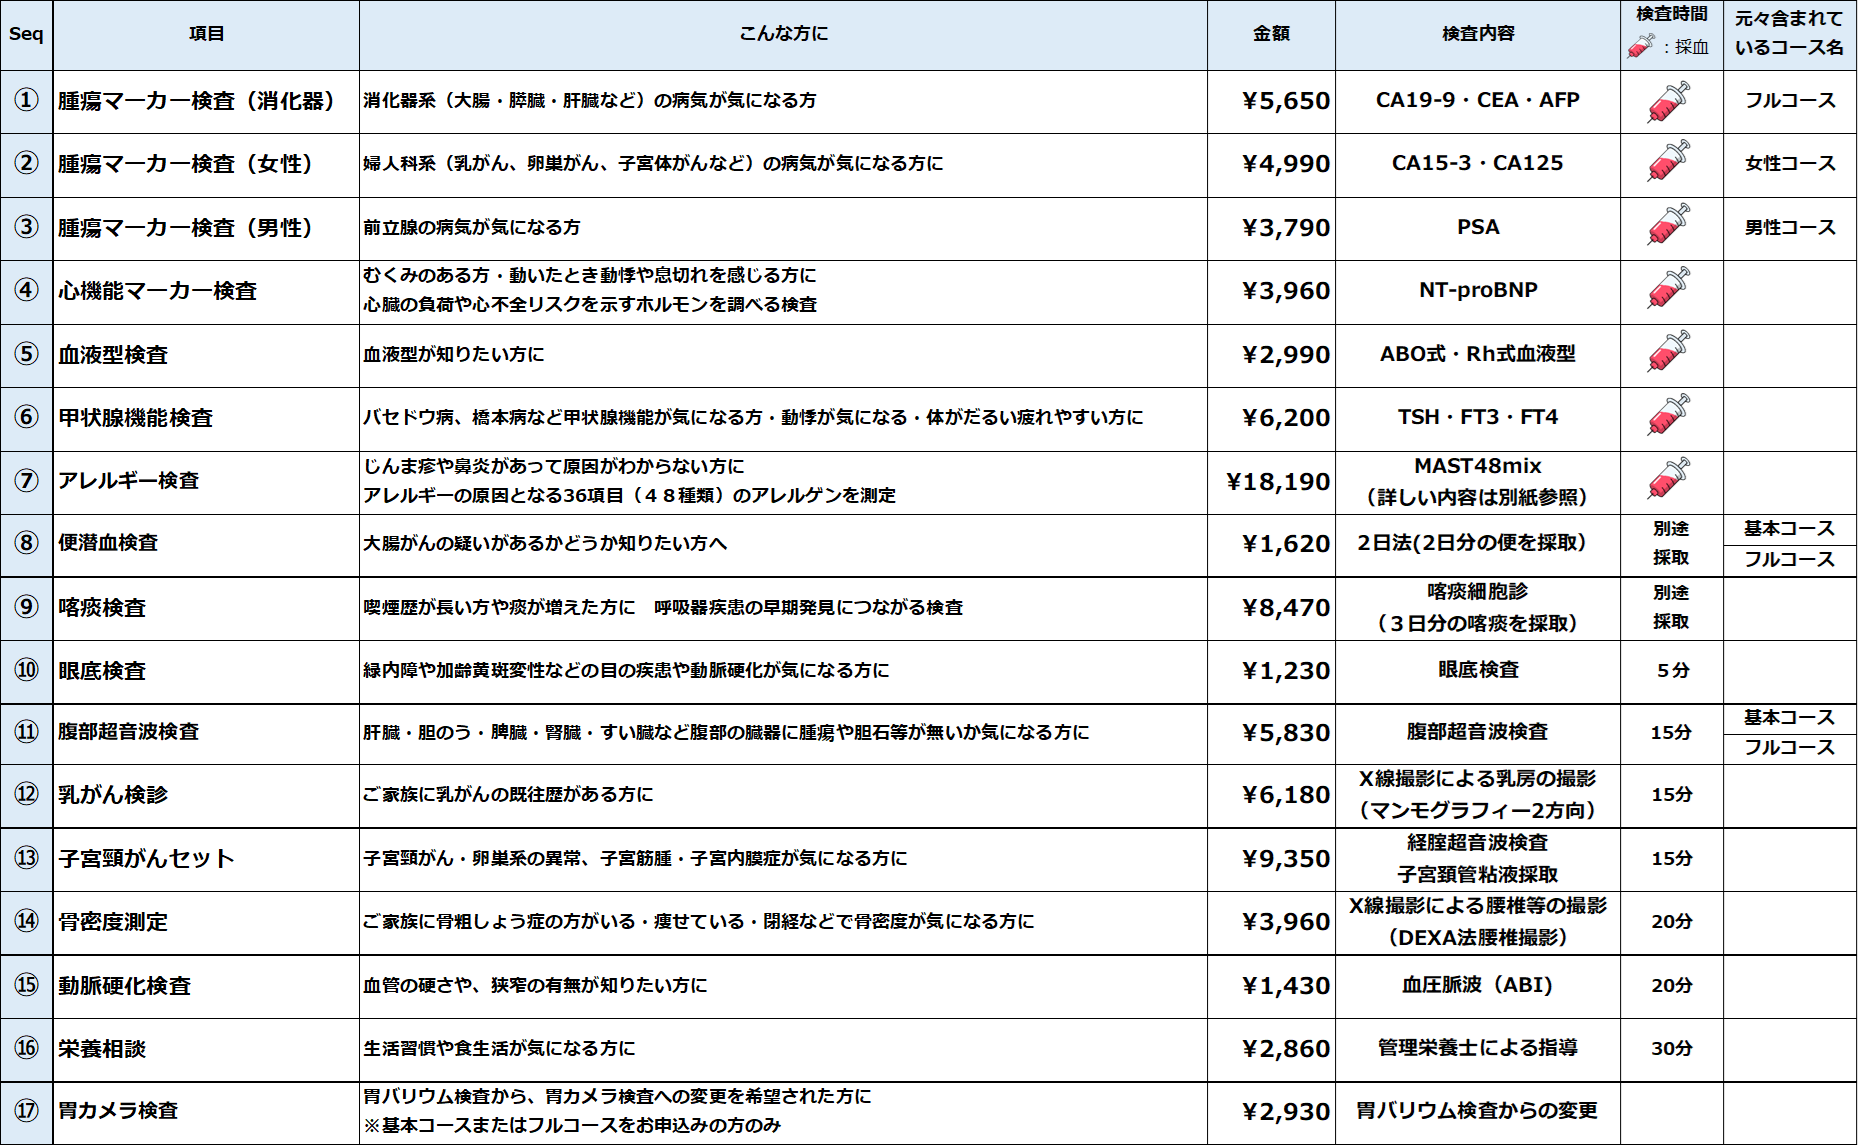This screenshot has height=1146, width=1858.
Task: Click the 便潜血検査 item cell
Action: (x=206, y=544)
